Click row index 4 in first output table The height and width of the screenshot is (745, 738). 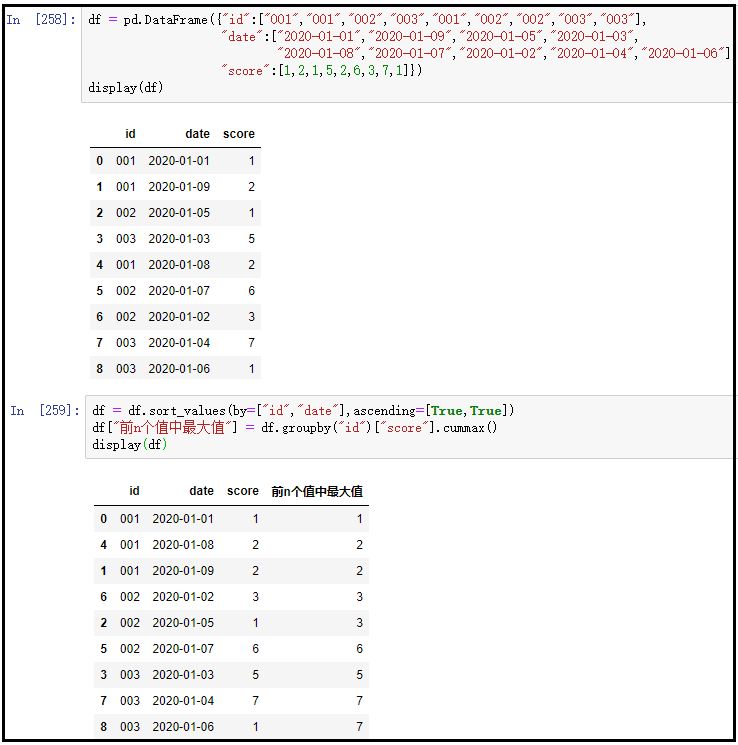pos(99,265)
